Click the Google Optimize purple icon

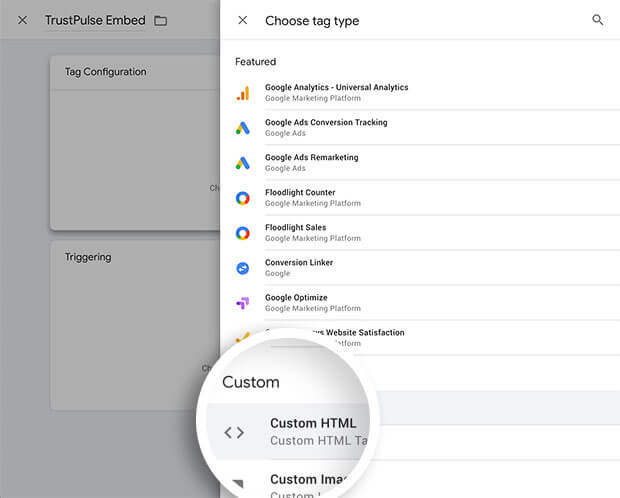tap(243, 303)
